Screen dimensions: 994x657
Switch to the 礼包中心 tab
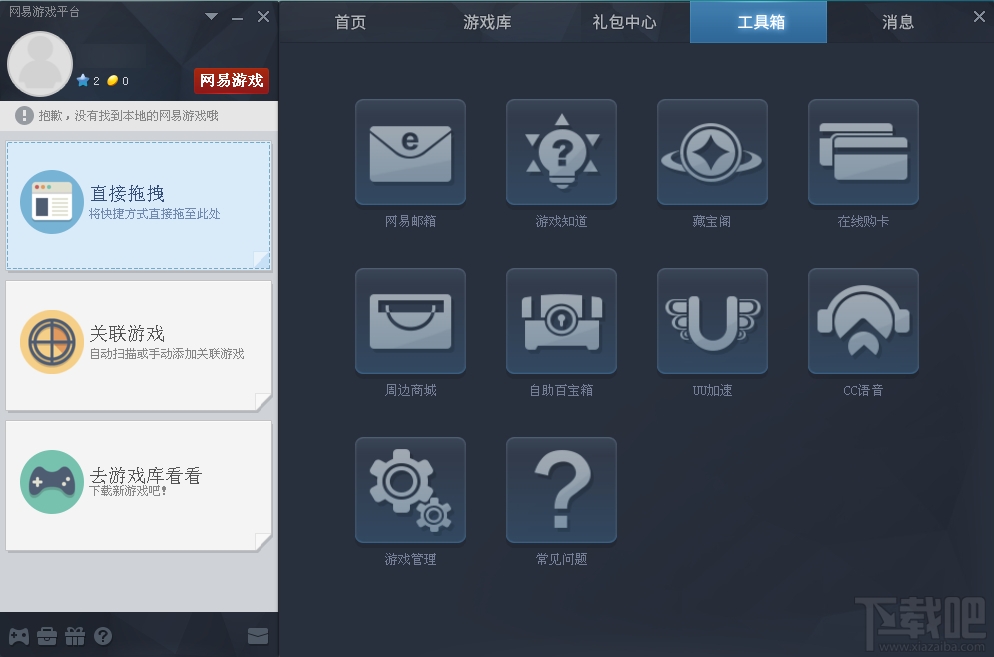click(x=623, y=22)
